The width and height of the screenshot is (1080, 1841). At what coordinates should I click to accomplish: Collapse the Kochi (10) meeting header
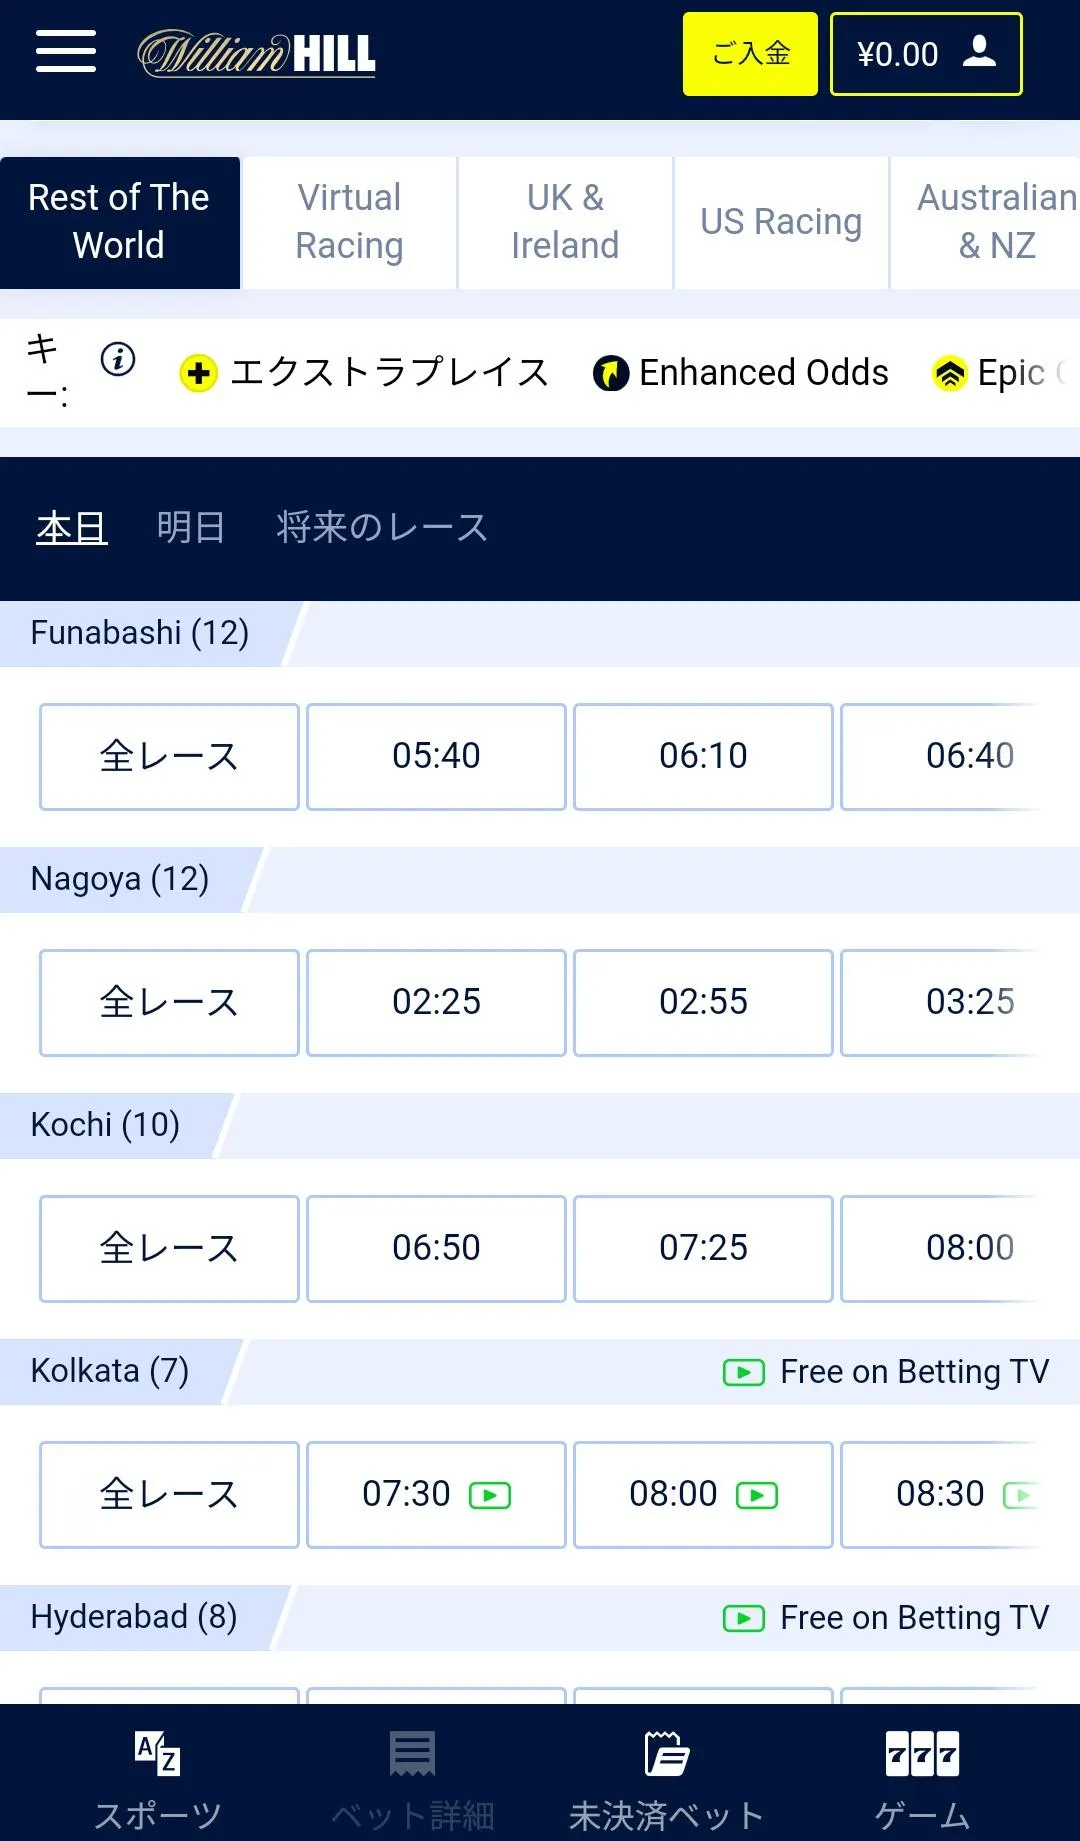point(105,1125)
